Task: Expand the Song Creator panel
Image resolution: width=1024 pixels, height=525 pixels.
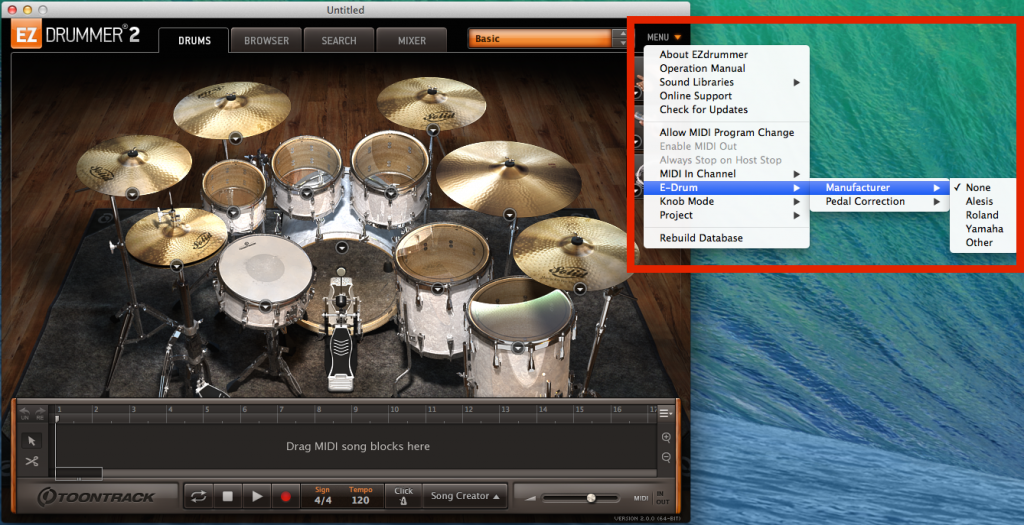Action: click(465, 496)
